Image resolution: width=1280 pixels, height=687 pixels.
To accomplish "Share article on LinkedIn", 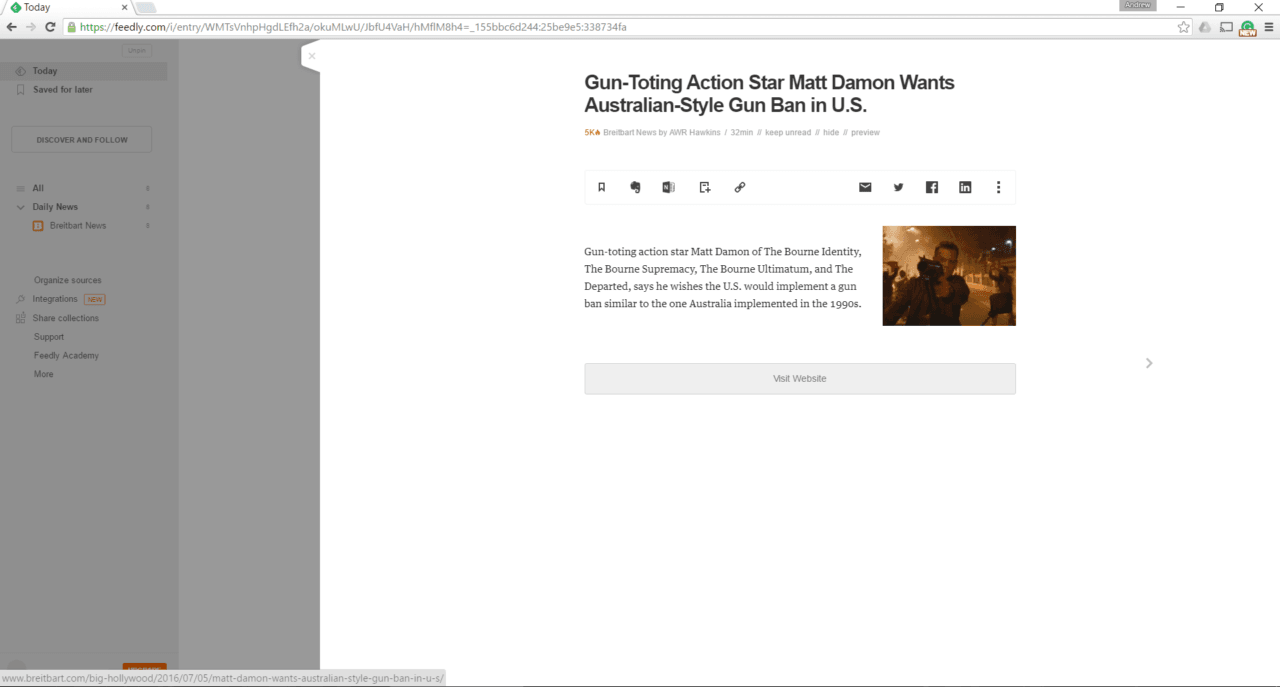I will pyautogui.click(x=965, y=187).
